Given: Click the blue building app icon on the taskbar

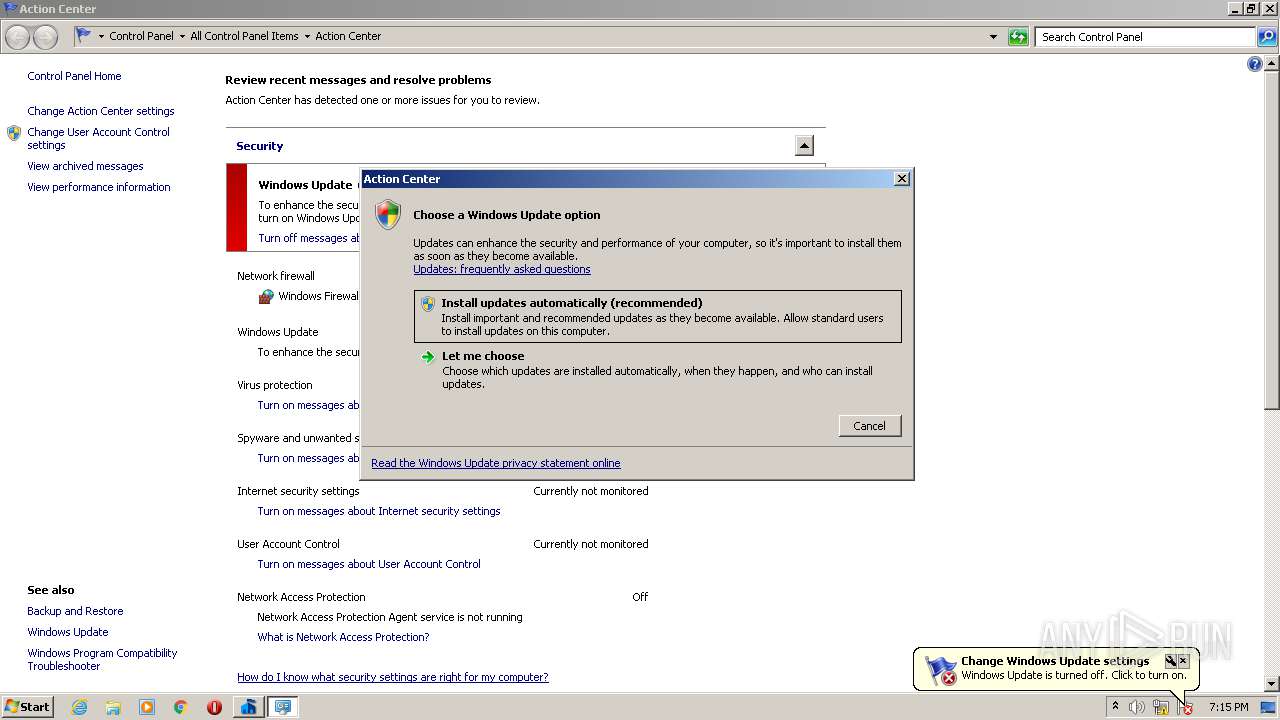Looking at the screenshot, I should point(248,707).
